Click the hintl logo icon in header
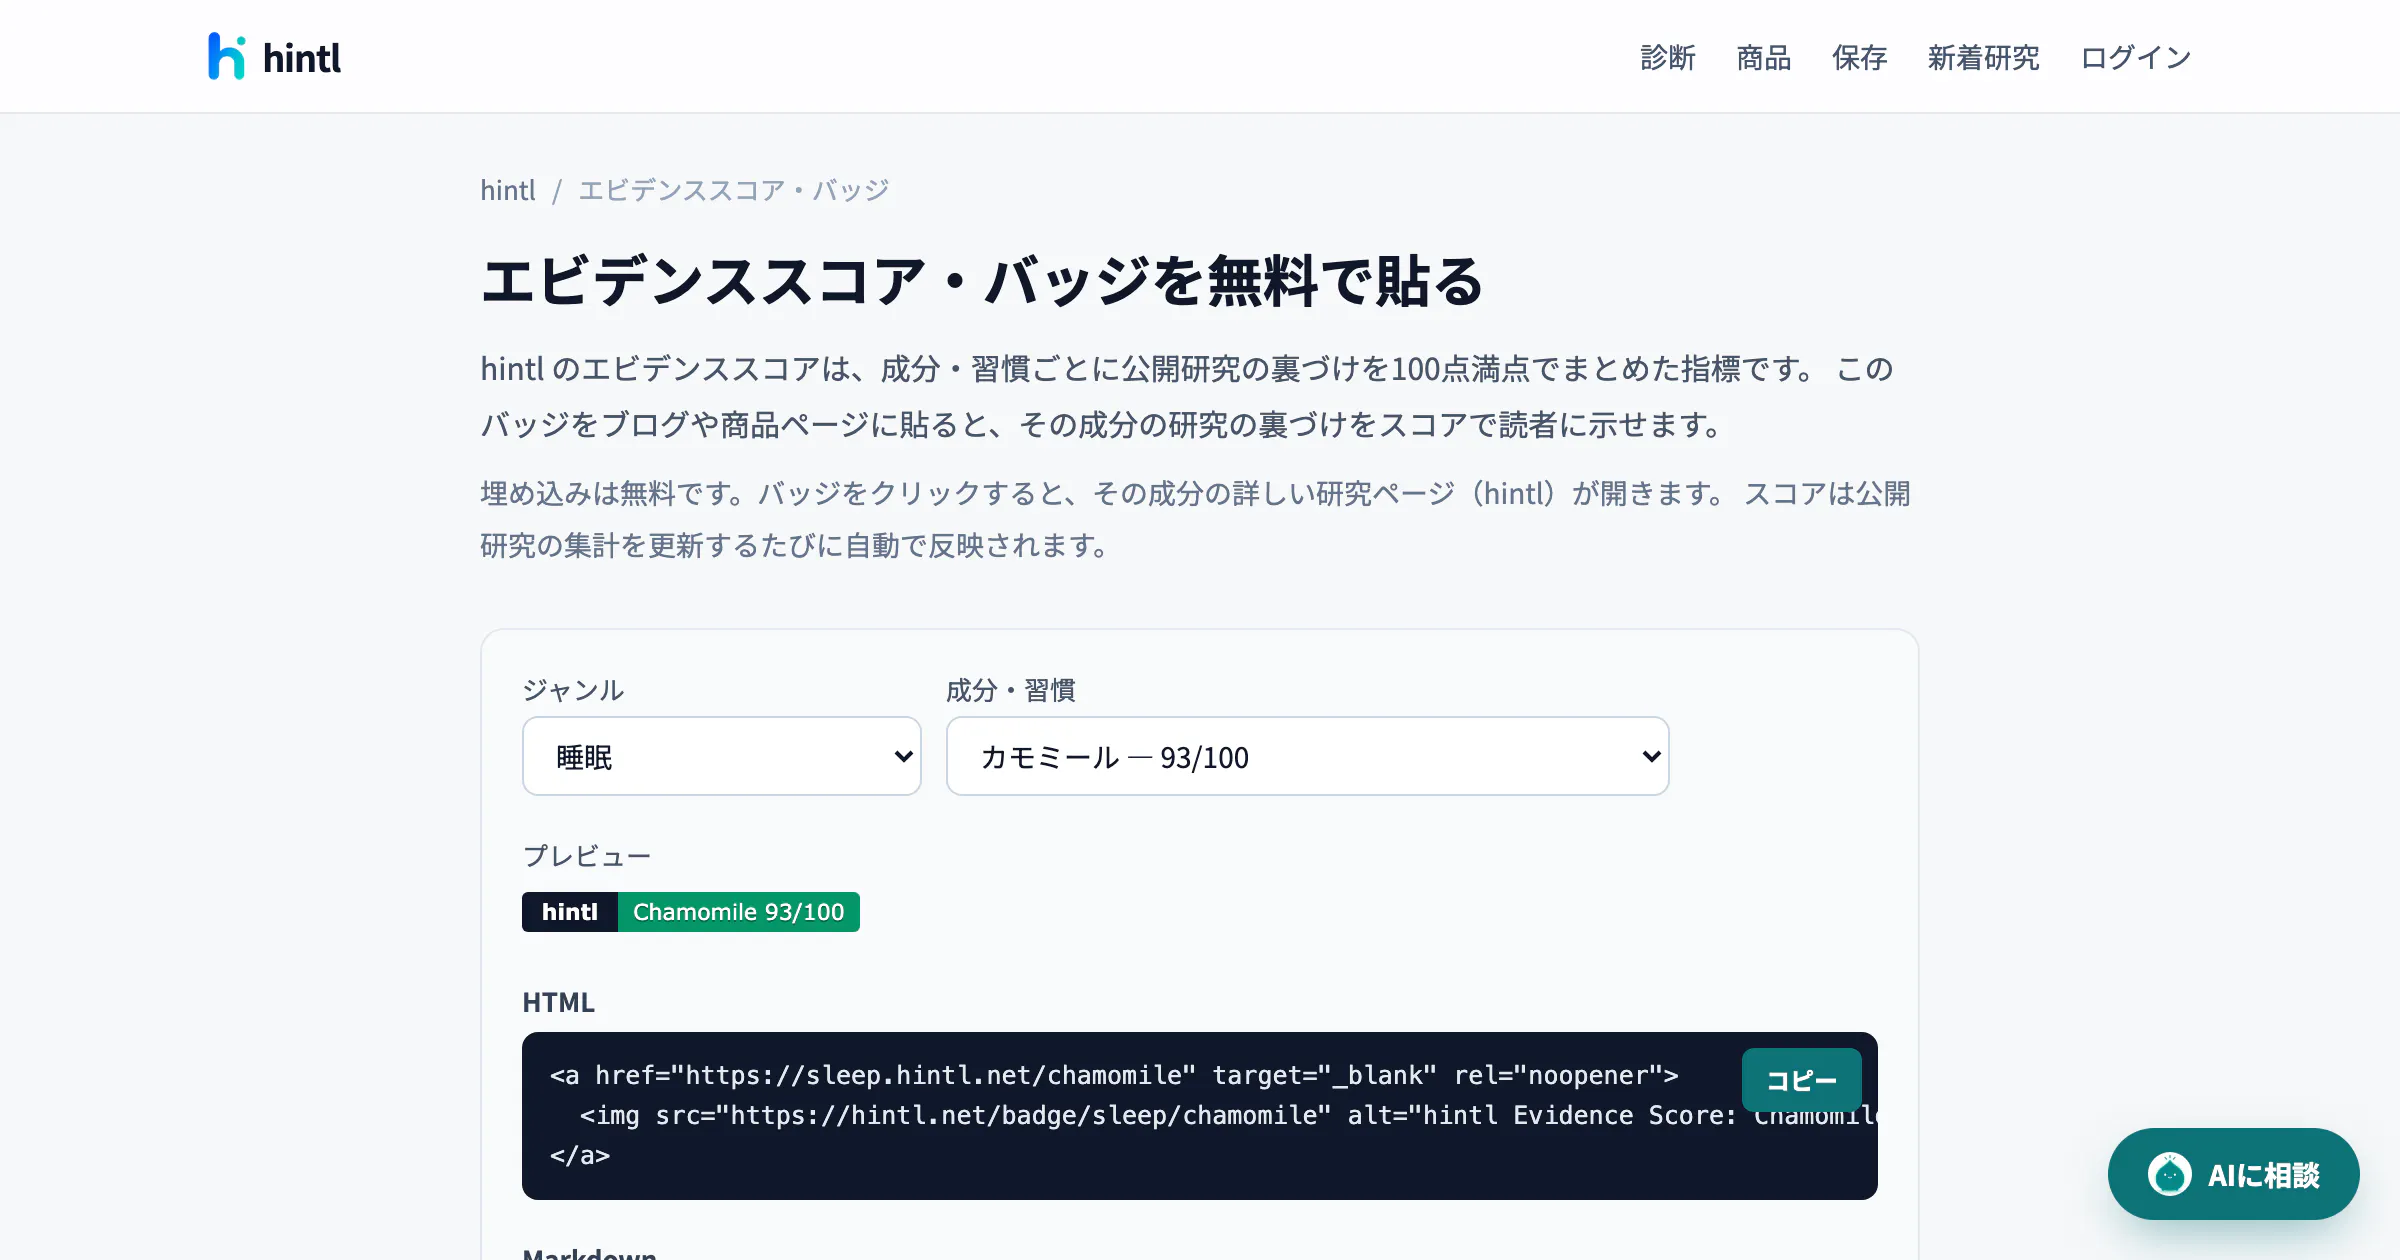 (x=226, y=56)
